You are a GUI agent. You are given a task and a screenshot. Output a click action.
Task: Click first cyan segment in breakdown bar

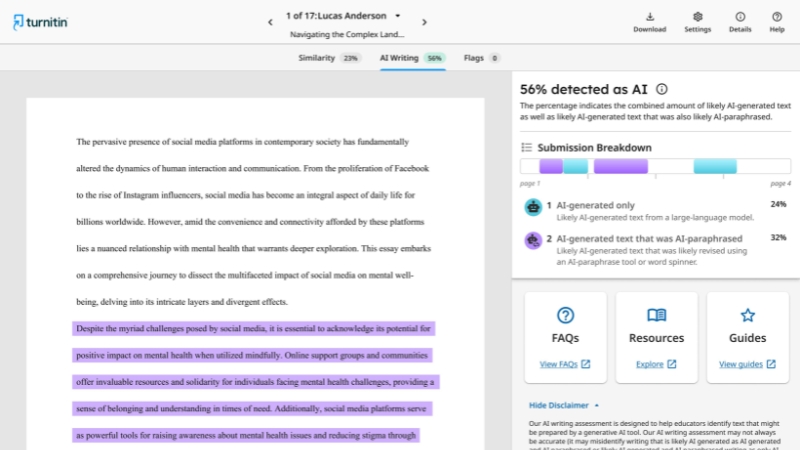coord(575,166)
